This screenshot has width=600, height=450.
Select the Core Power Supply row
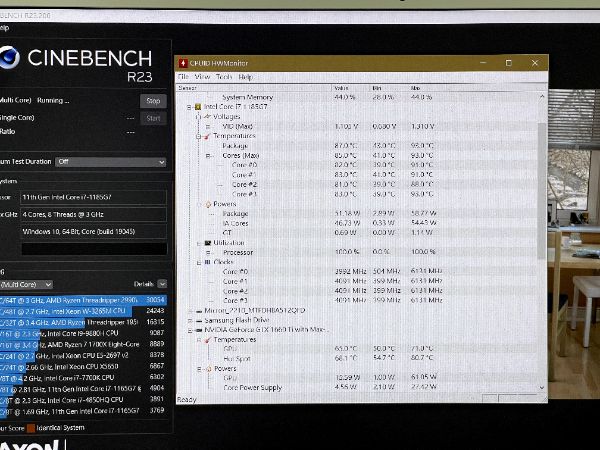356,388
